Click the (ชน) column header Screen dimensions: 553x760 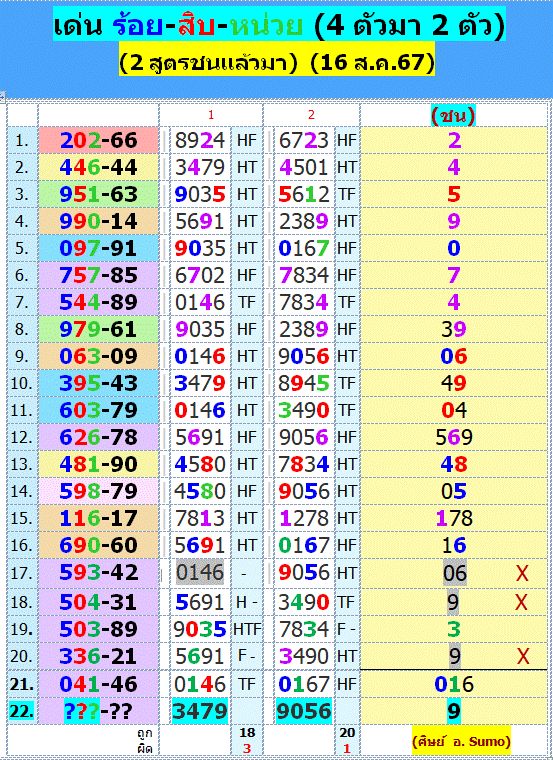[453, 115]
